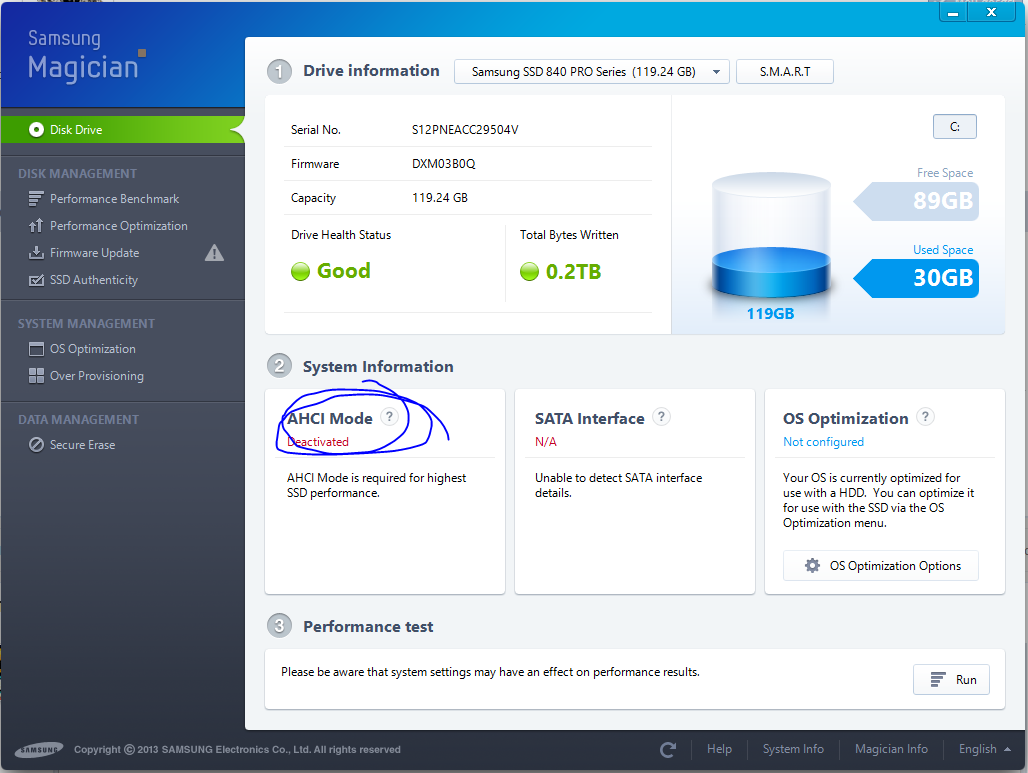This screenshot has height=773, width=1028.
Task: Open the Disk Drive section
Action: [123, 130]
